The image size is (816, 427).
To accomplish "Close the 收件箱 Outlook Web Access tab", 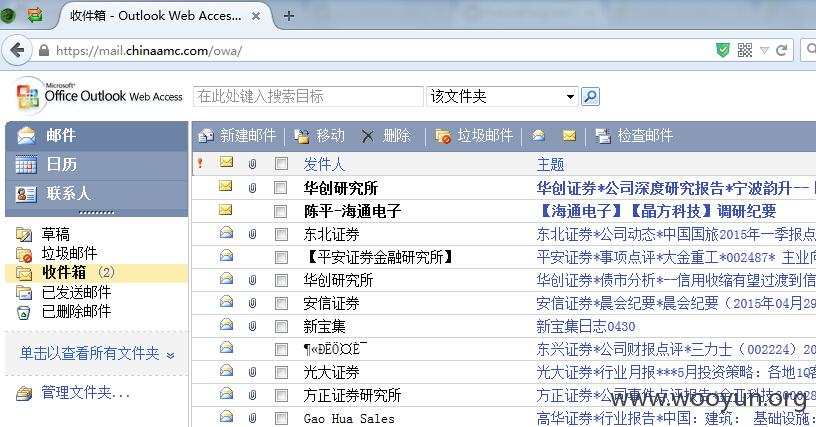I will (x=256, y=16).
